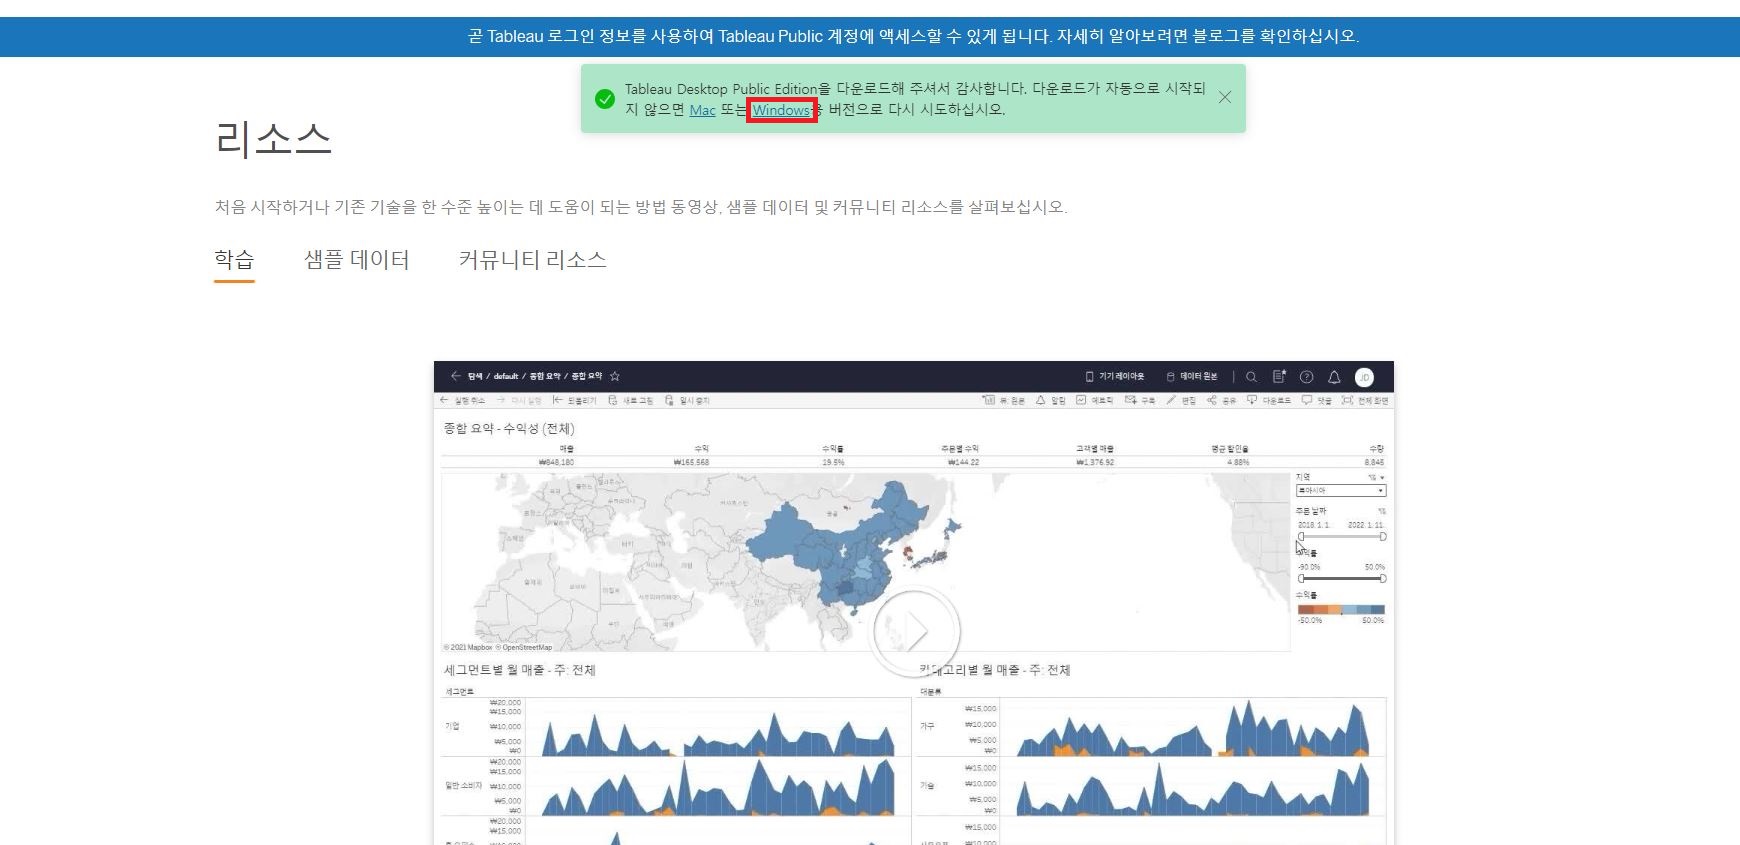Click the notification bell icon in preview header
This screenshot has height=845, width=1740.
coord(1334,376)
